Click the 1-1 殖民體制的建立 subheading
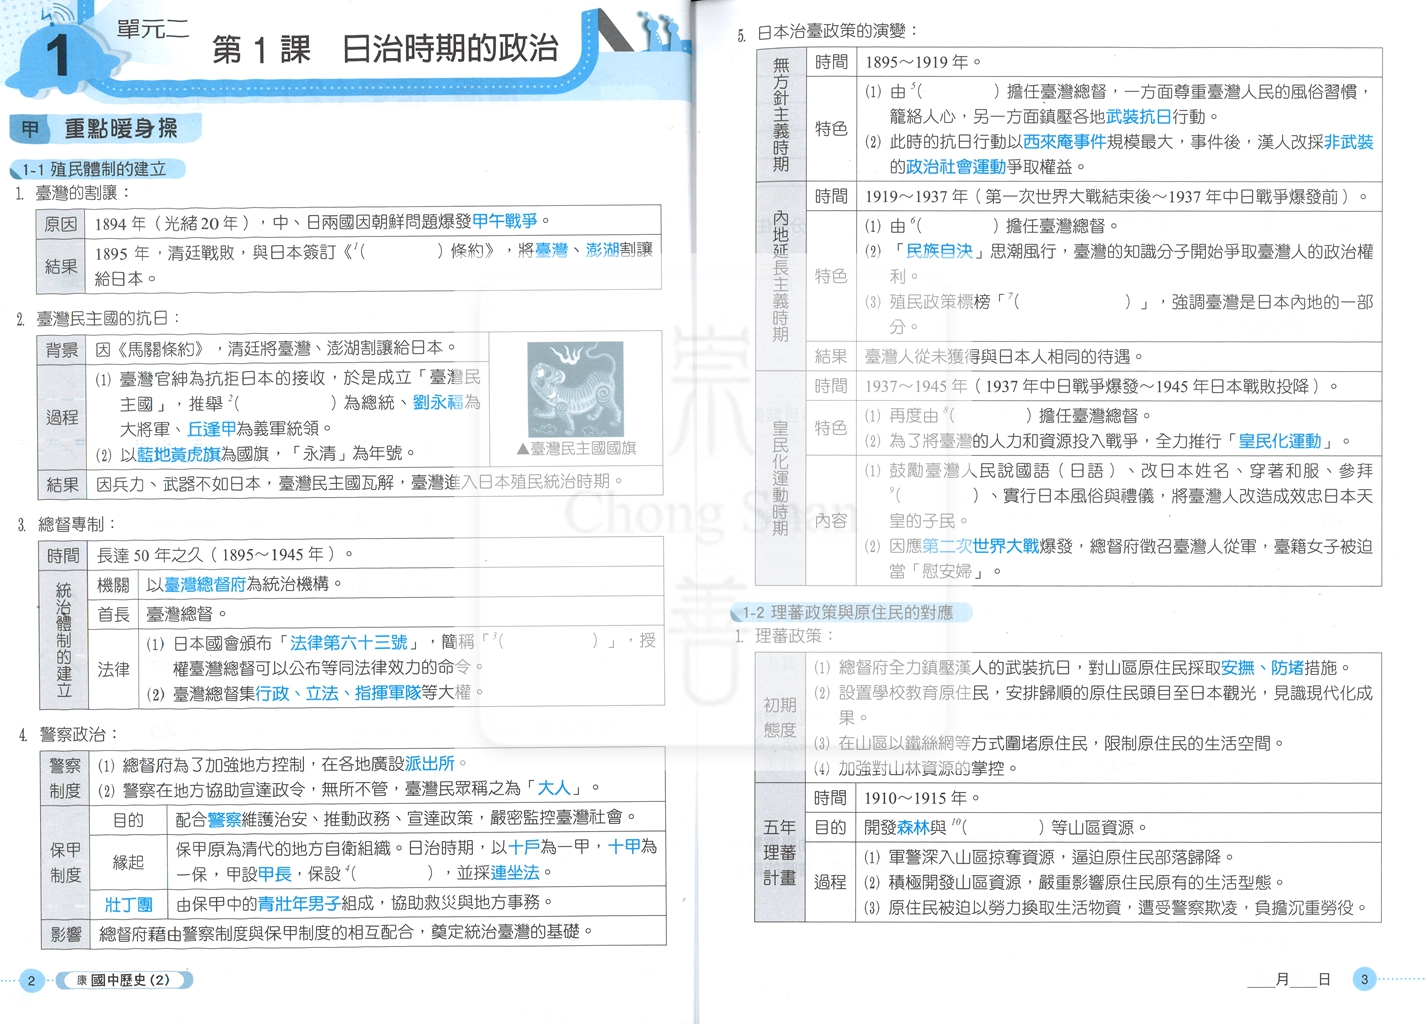The width and height of the screenshot is (1426, 1024). click(97, 169)
